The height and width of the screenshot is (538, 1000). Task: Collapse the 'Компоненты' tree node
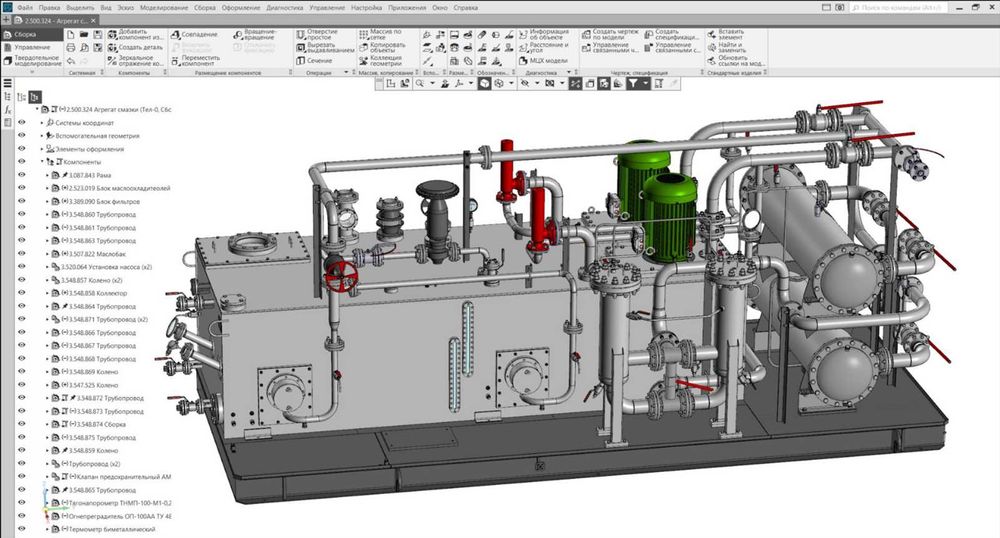click(x=42, y=162)
